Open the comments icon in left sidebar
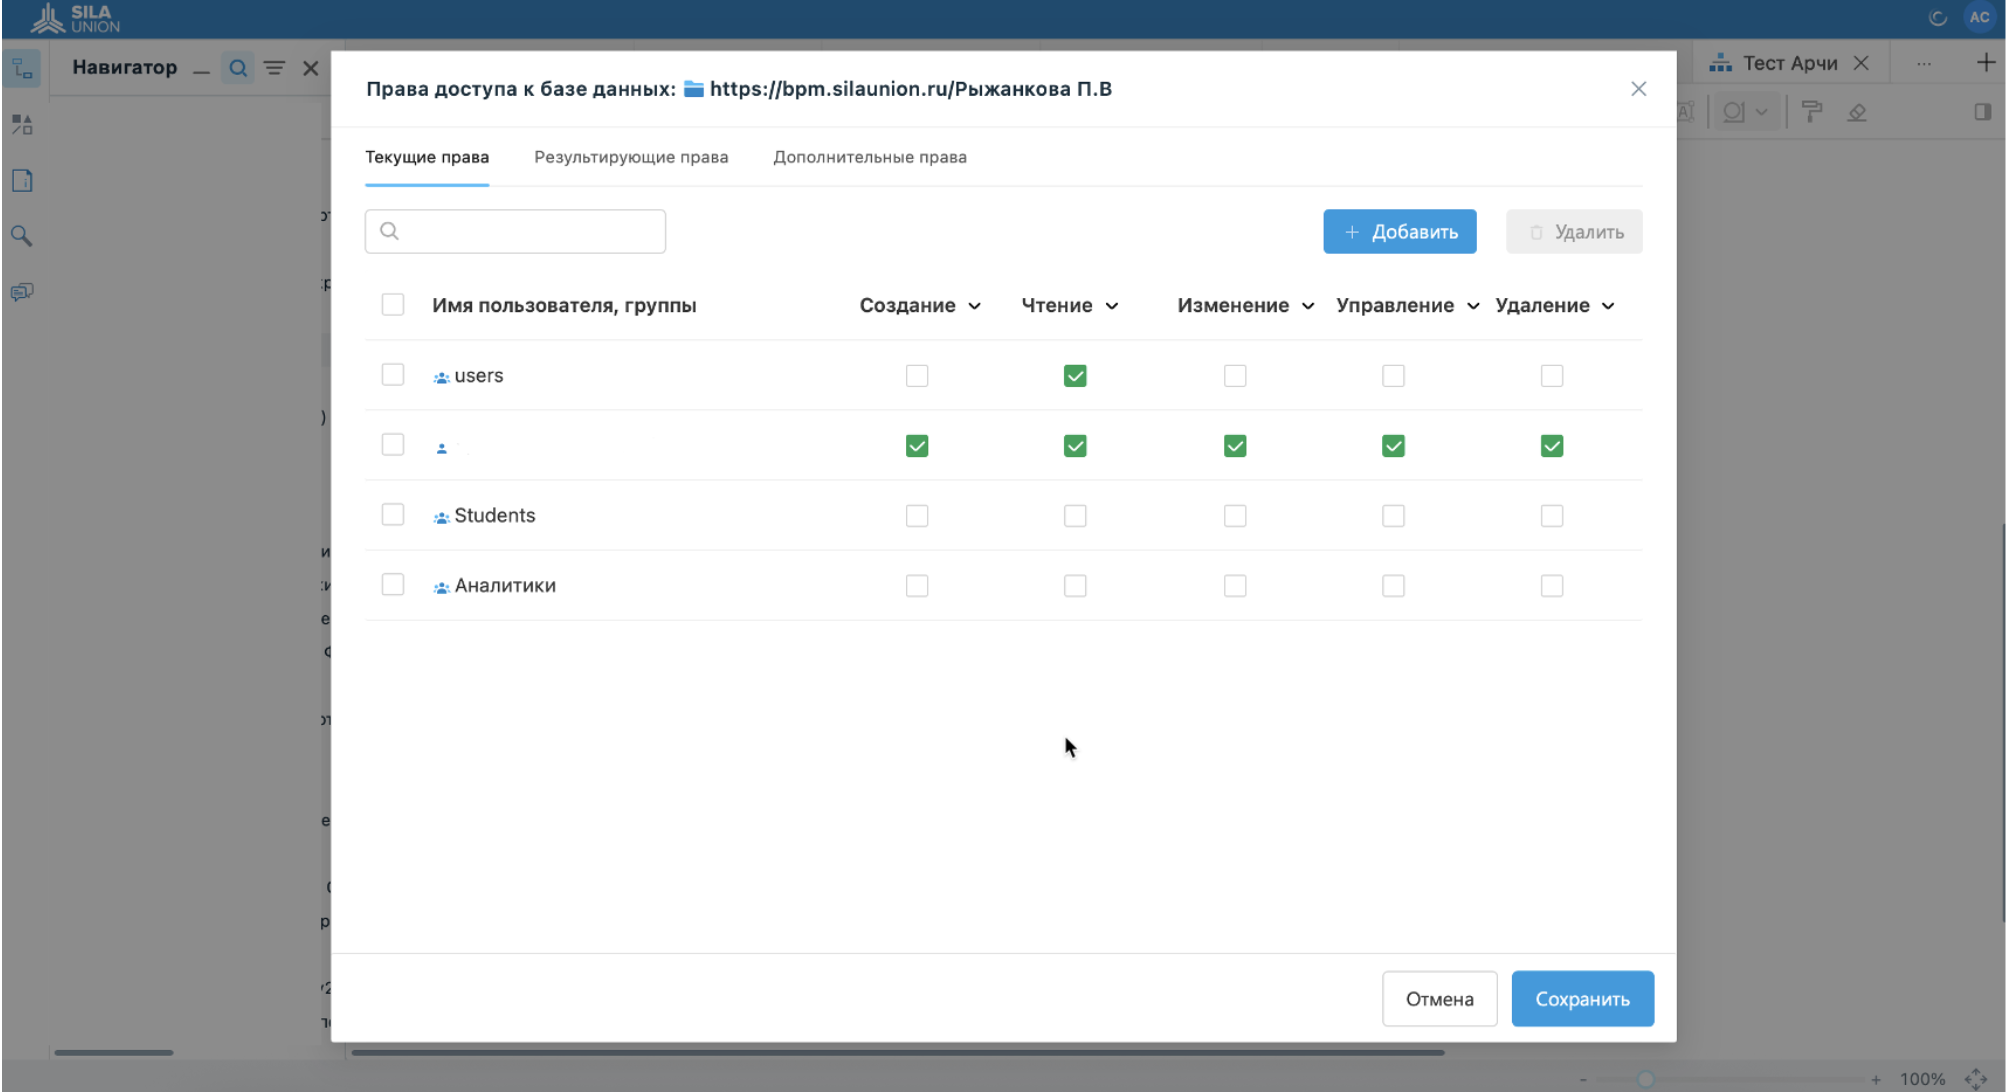This screenshot has width=2006, height=1092. tap(22, 292)
